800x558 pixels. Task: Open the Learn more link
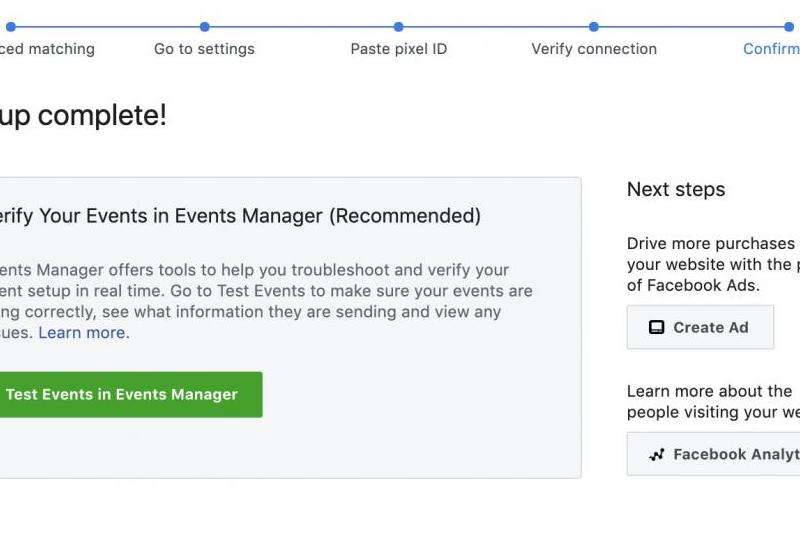(82, 333)
